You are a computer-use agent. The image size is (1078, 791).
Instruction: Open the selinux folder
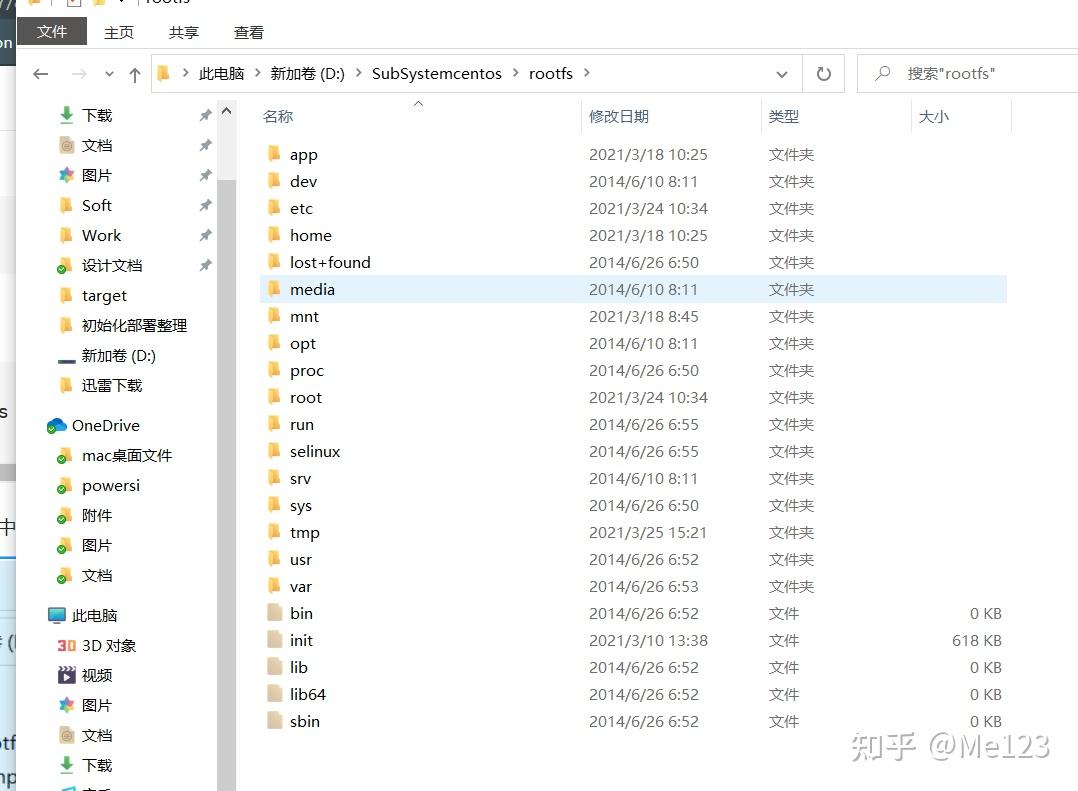click(313, 451)
